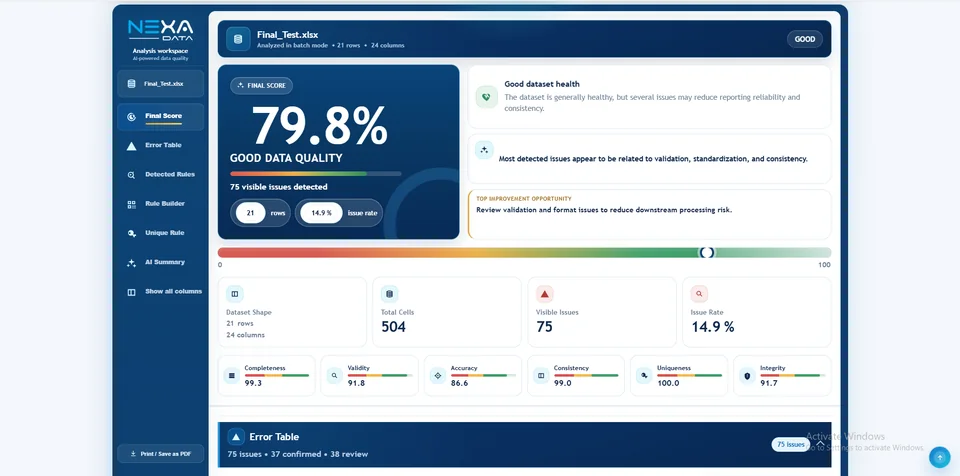Click the Visible Issues count 75
The height and width of the screenshot is (476, 960).
544,327
